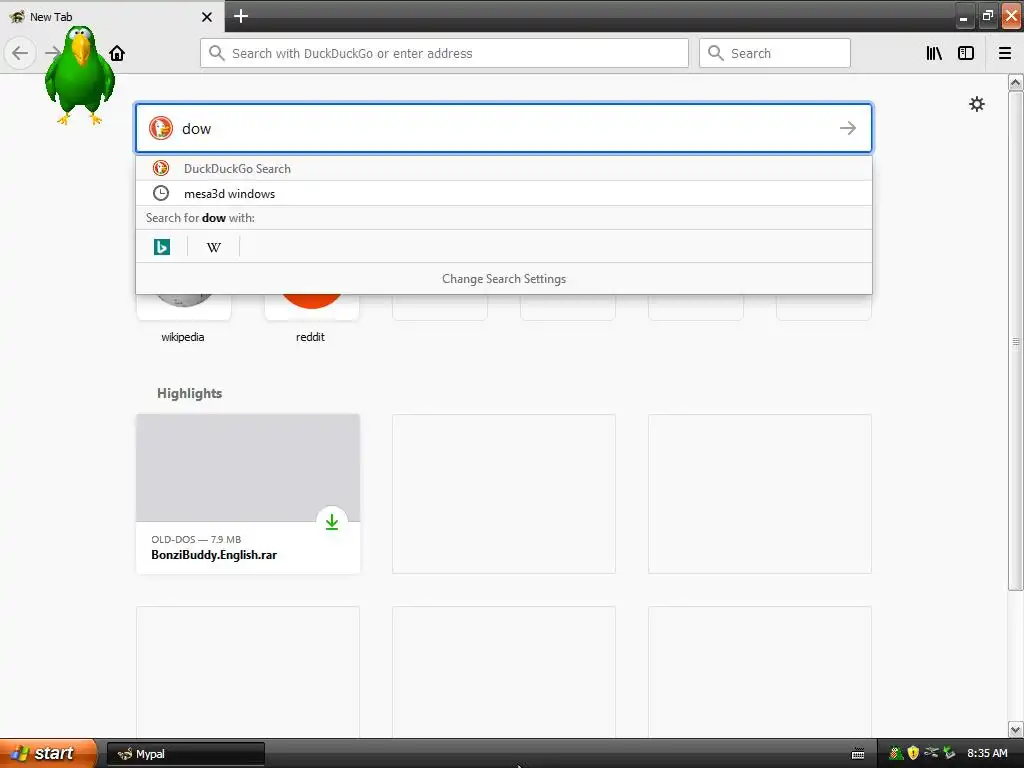Restore down the Mypal browser window
Viewport: 1024px width, 768px height.
pos(987,16)
